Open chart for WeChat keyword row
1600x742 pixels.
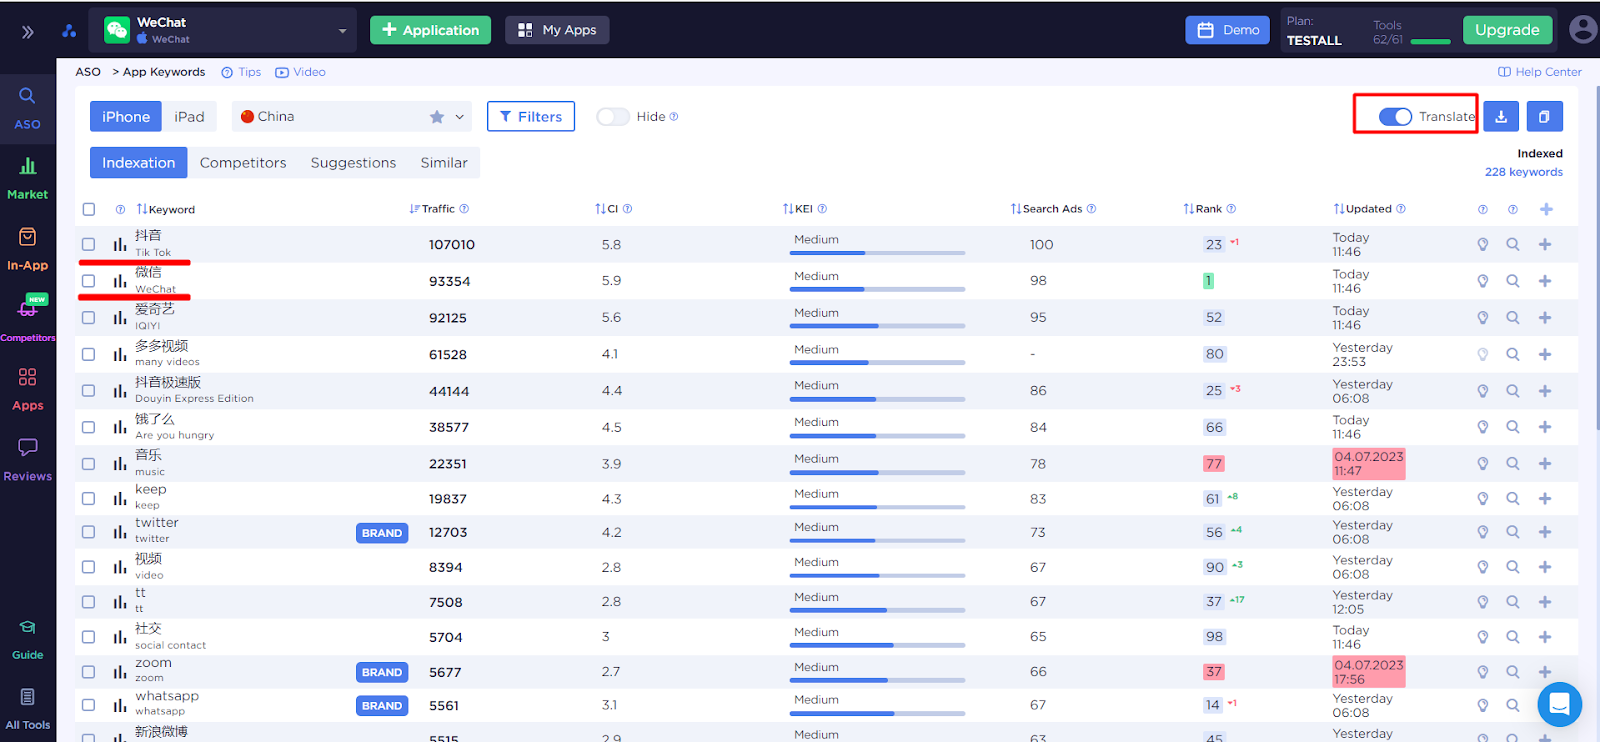[120, 281]
